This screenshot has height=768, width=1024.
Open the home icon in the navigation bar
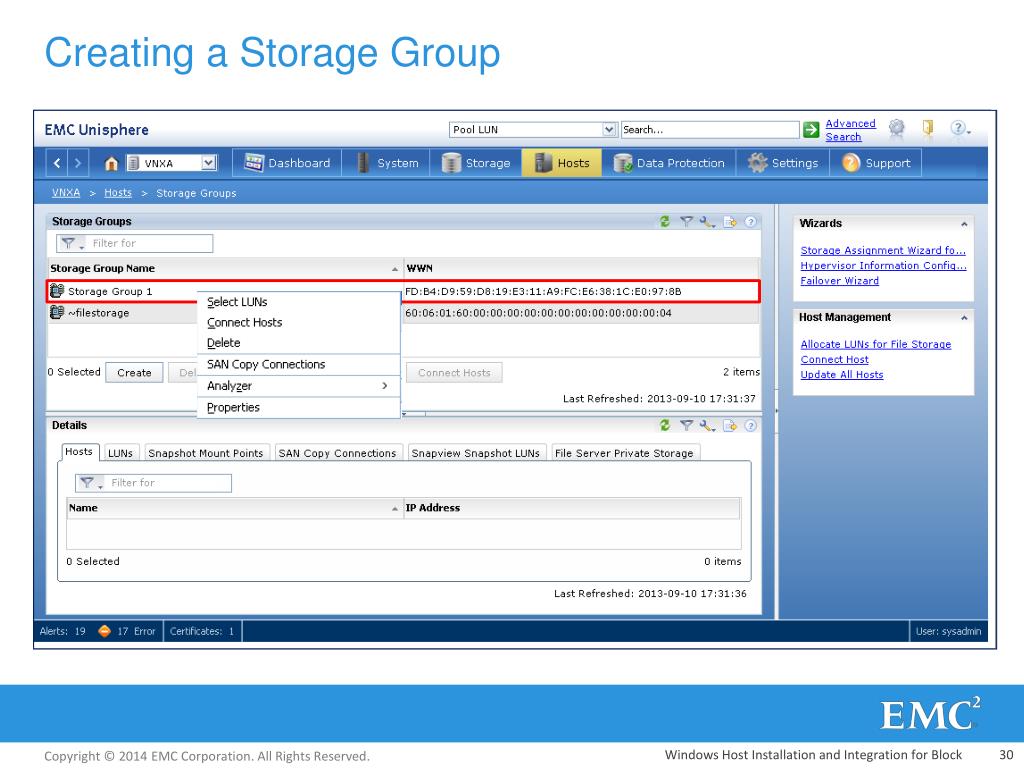tap(111, 163)
